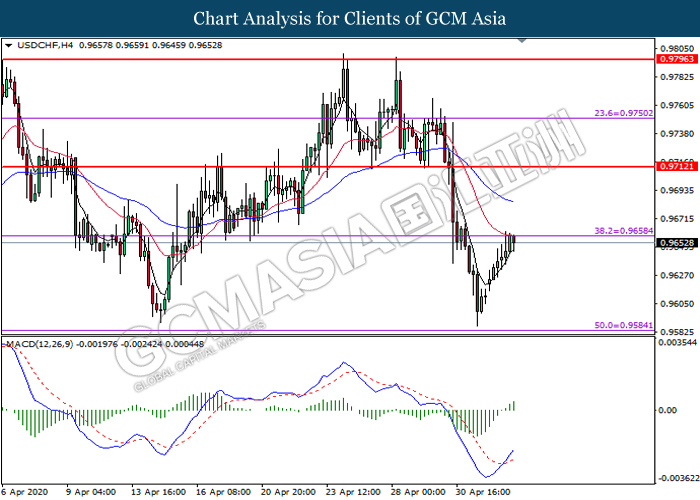Screen dimensions: 700x500
Task: Click the chart shift triangle marker at top
Action: [x=522, y=41]
